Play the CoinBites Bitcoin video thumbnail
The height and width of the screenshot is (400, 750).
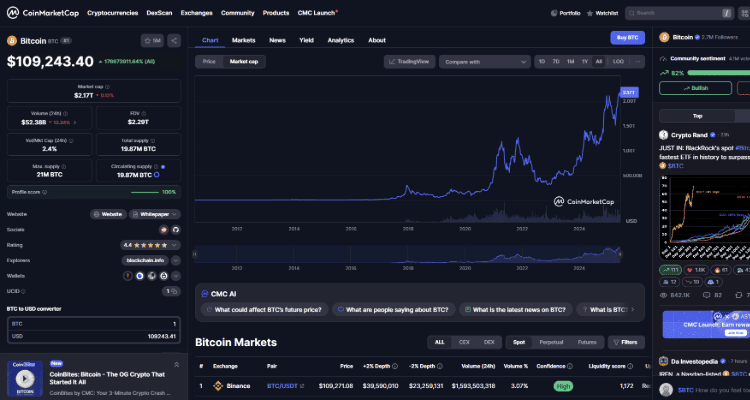24,378
